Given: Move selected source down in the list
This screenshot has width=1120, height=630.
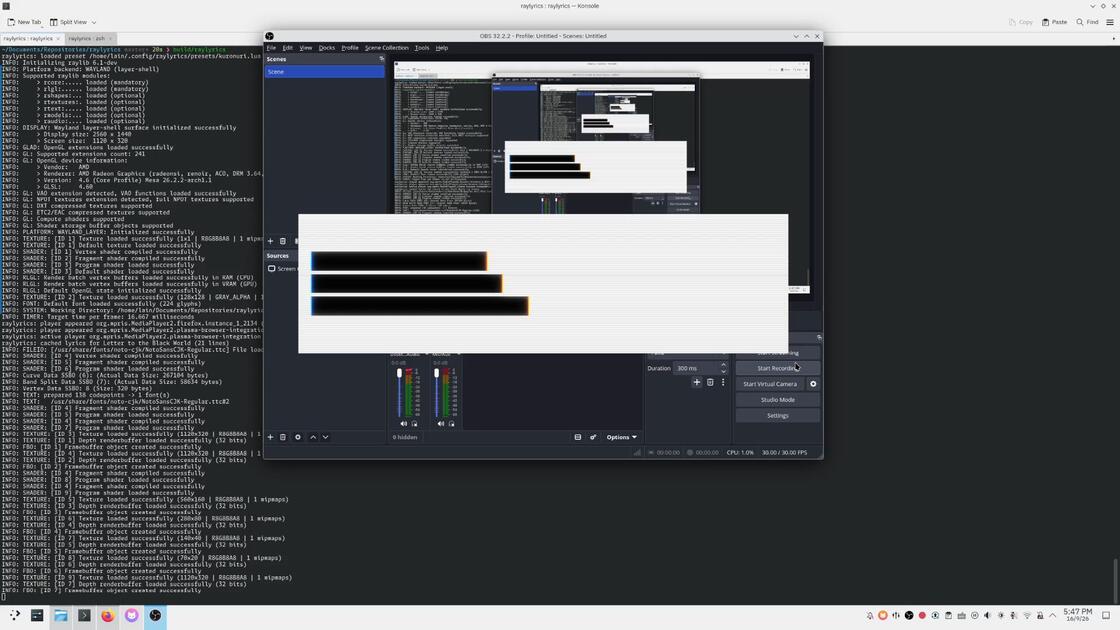Looking at the screenshot, I should tap(326, 437).
